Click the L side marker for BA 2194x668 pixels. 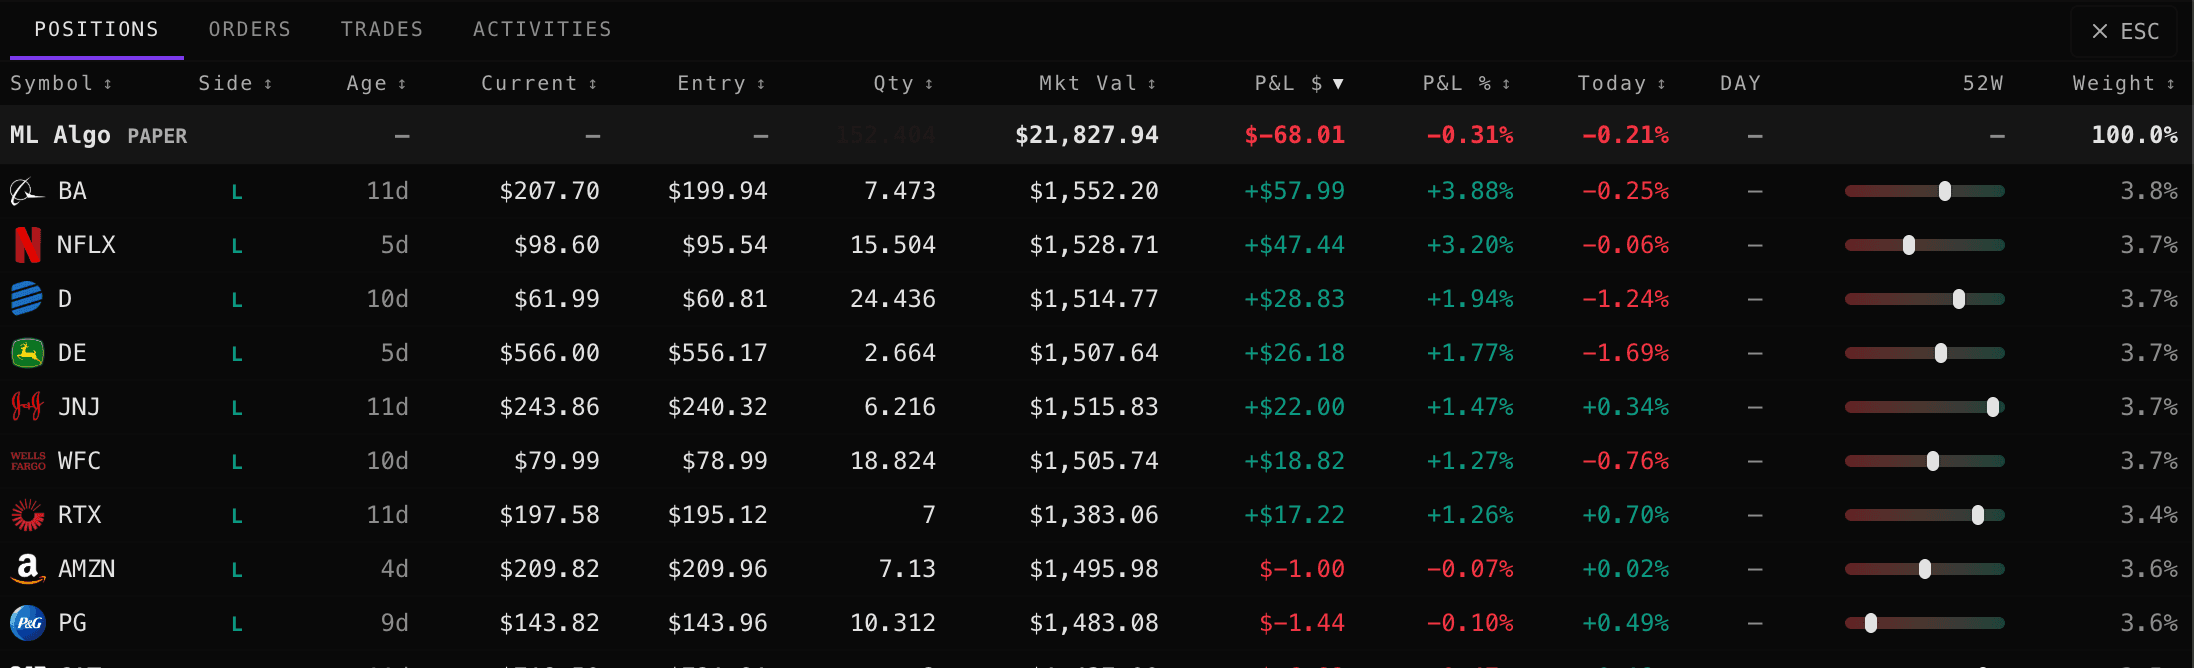237,192
